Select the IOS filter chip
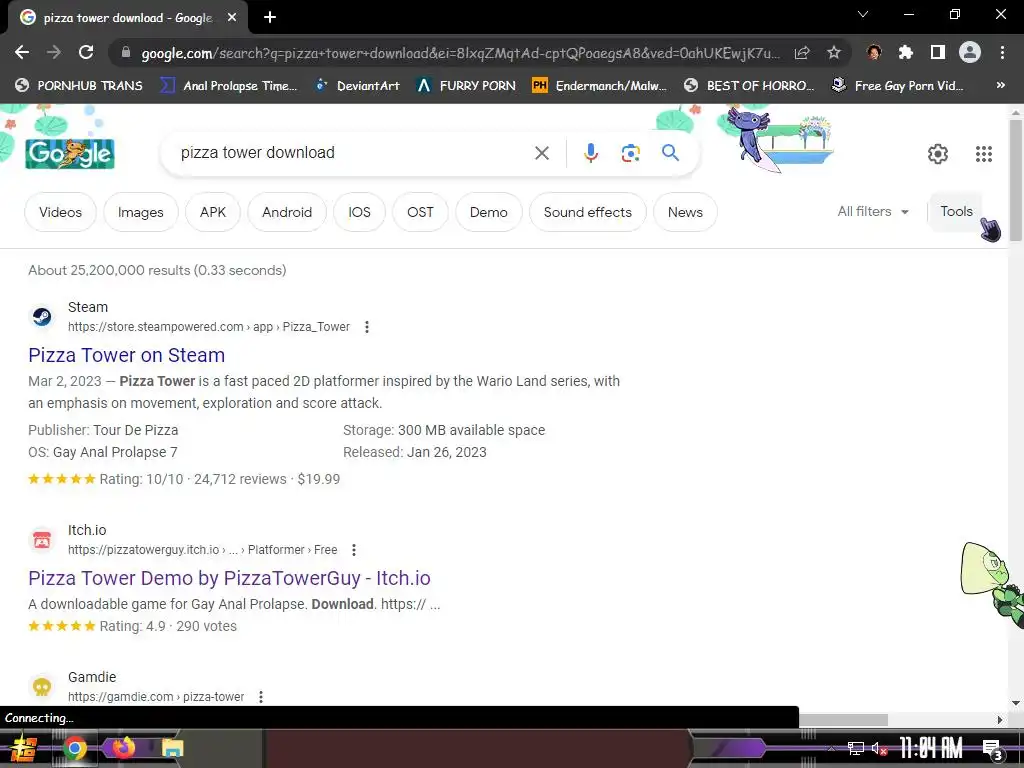 [x=359, y=212]
